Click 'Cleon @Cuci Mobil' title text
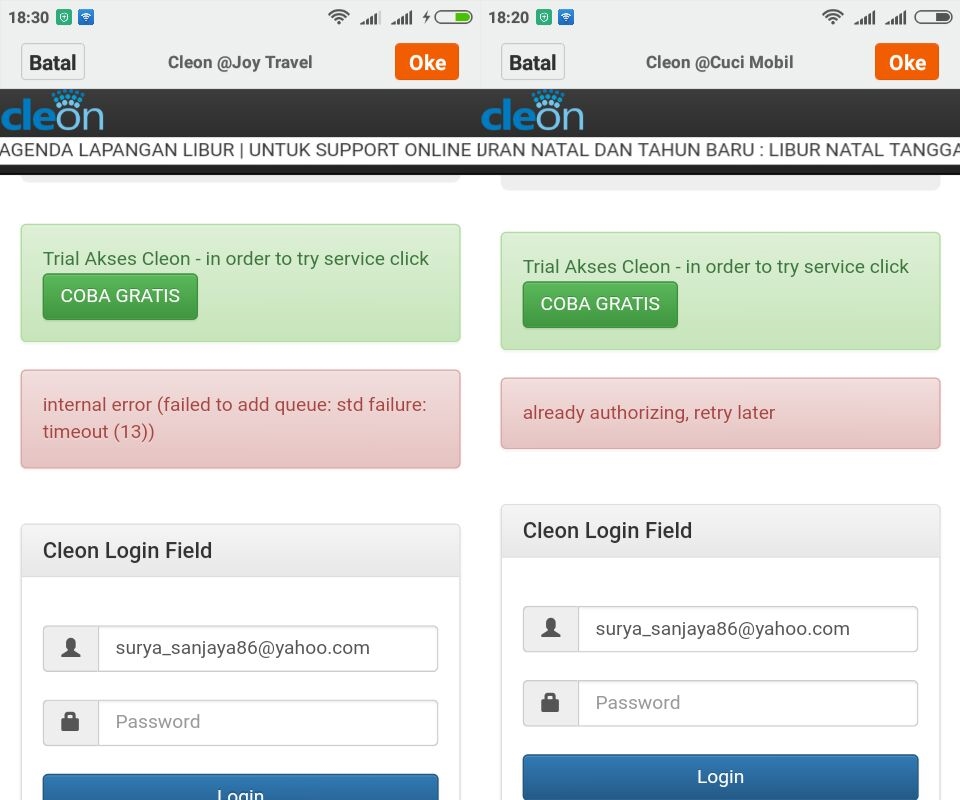Image resolution: width=960 pixels, height=800 pixels. 719,62
